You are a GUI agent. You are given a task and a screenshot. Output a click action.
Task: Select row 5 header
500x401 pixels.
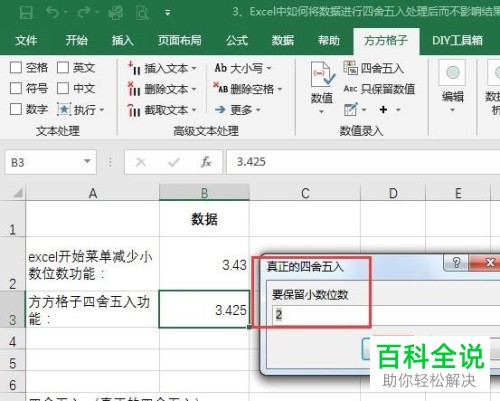[13, 360]
